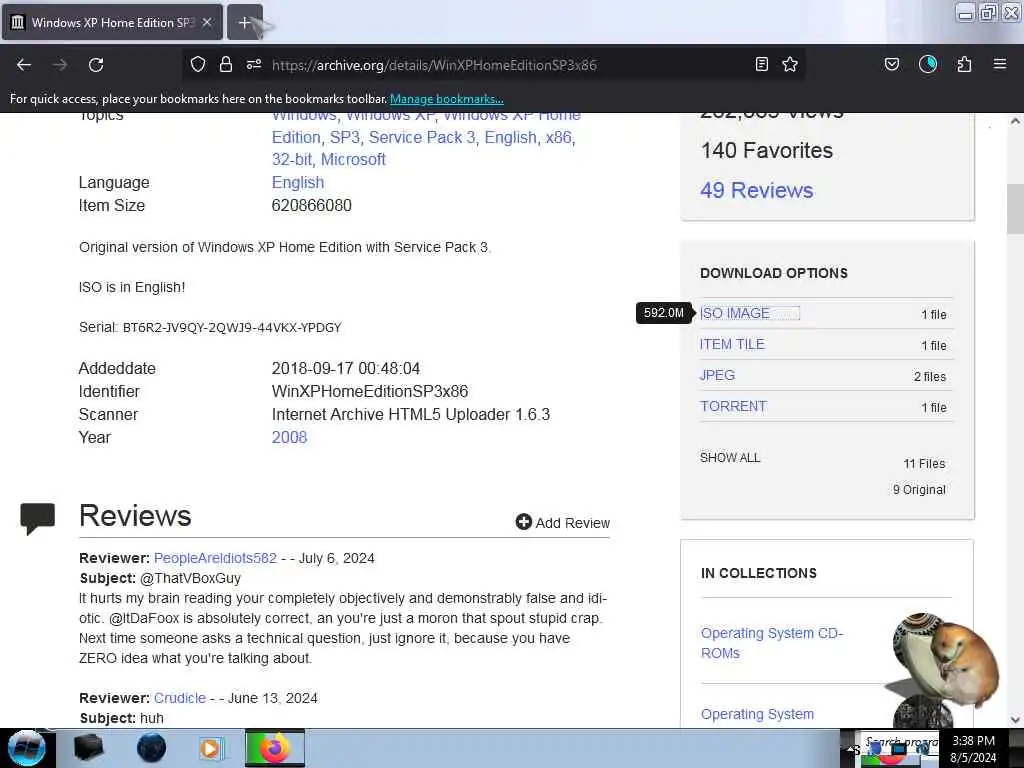Open reviewer PeopleAreIdiots582 profile
Viewport: 1024px width, 768px height.
coord(216,558)
